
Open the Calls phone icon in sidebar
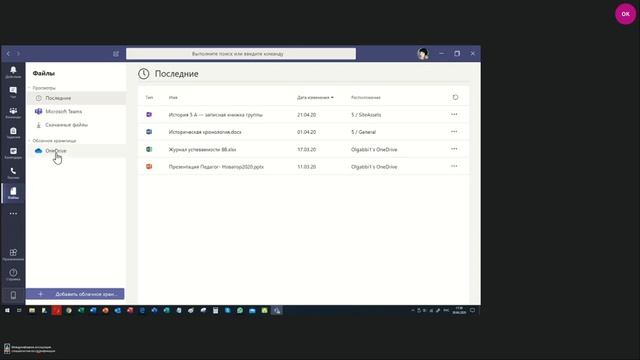(13, 173)
